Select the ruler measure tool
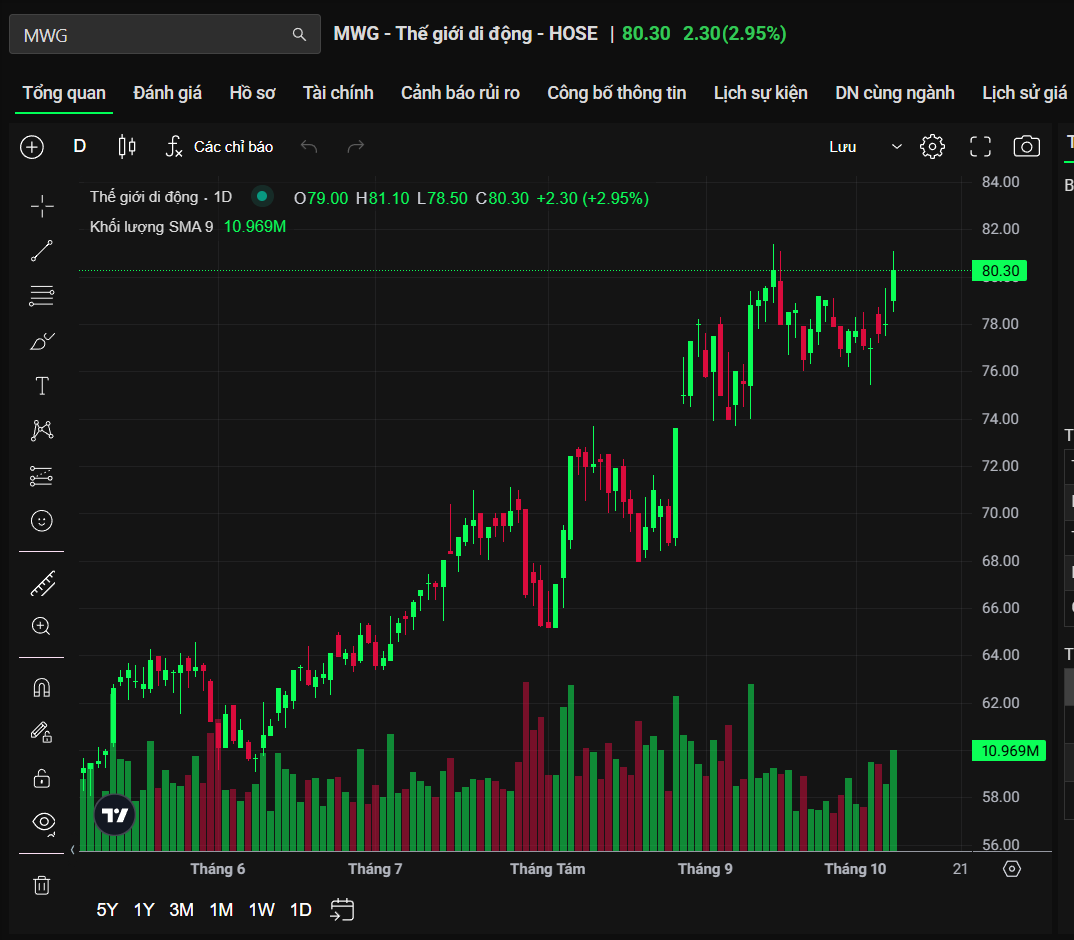The image size is (1074, 940). click(42, 582)
